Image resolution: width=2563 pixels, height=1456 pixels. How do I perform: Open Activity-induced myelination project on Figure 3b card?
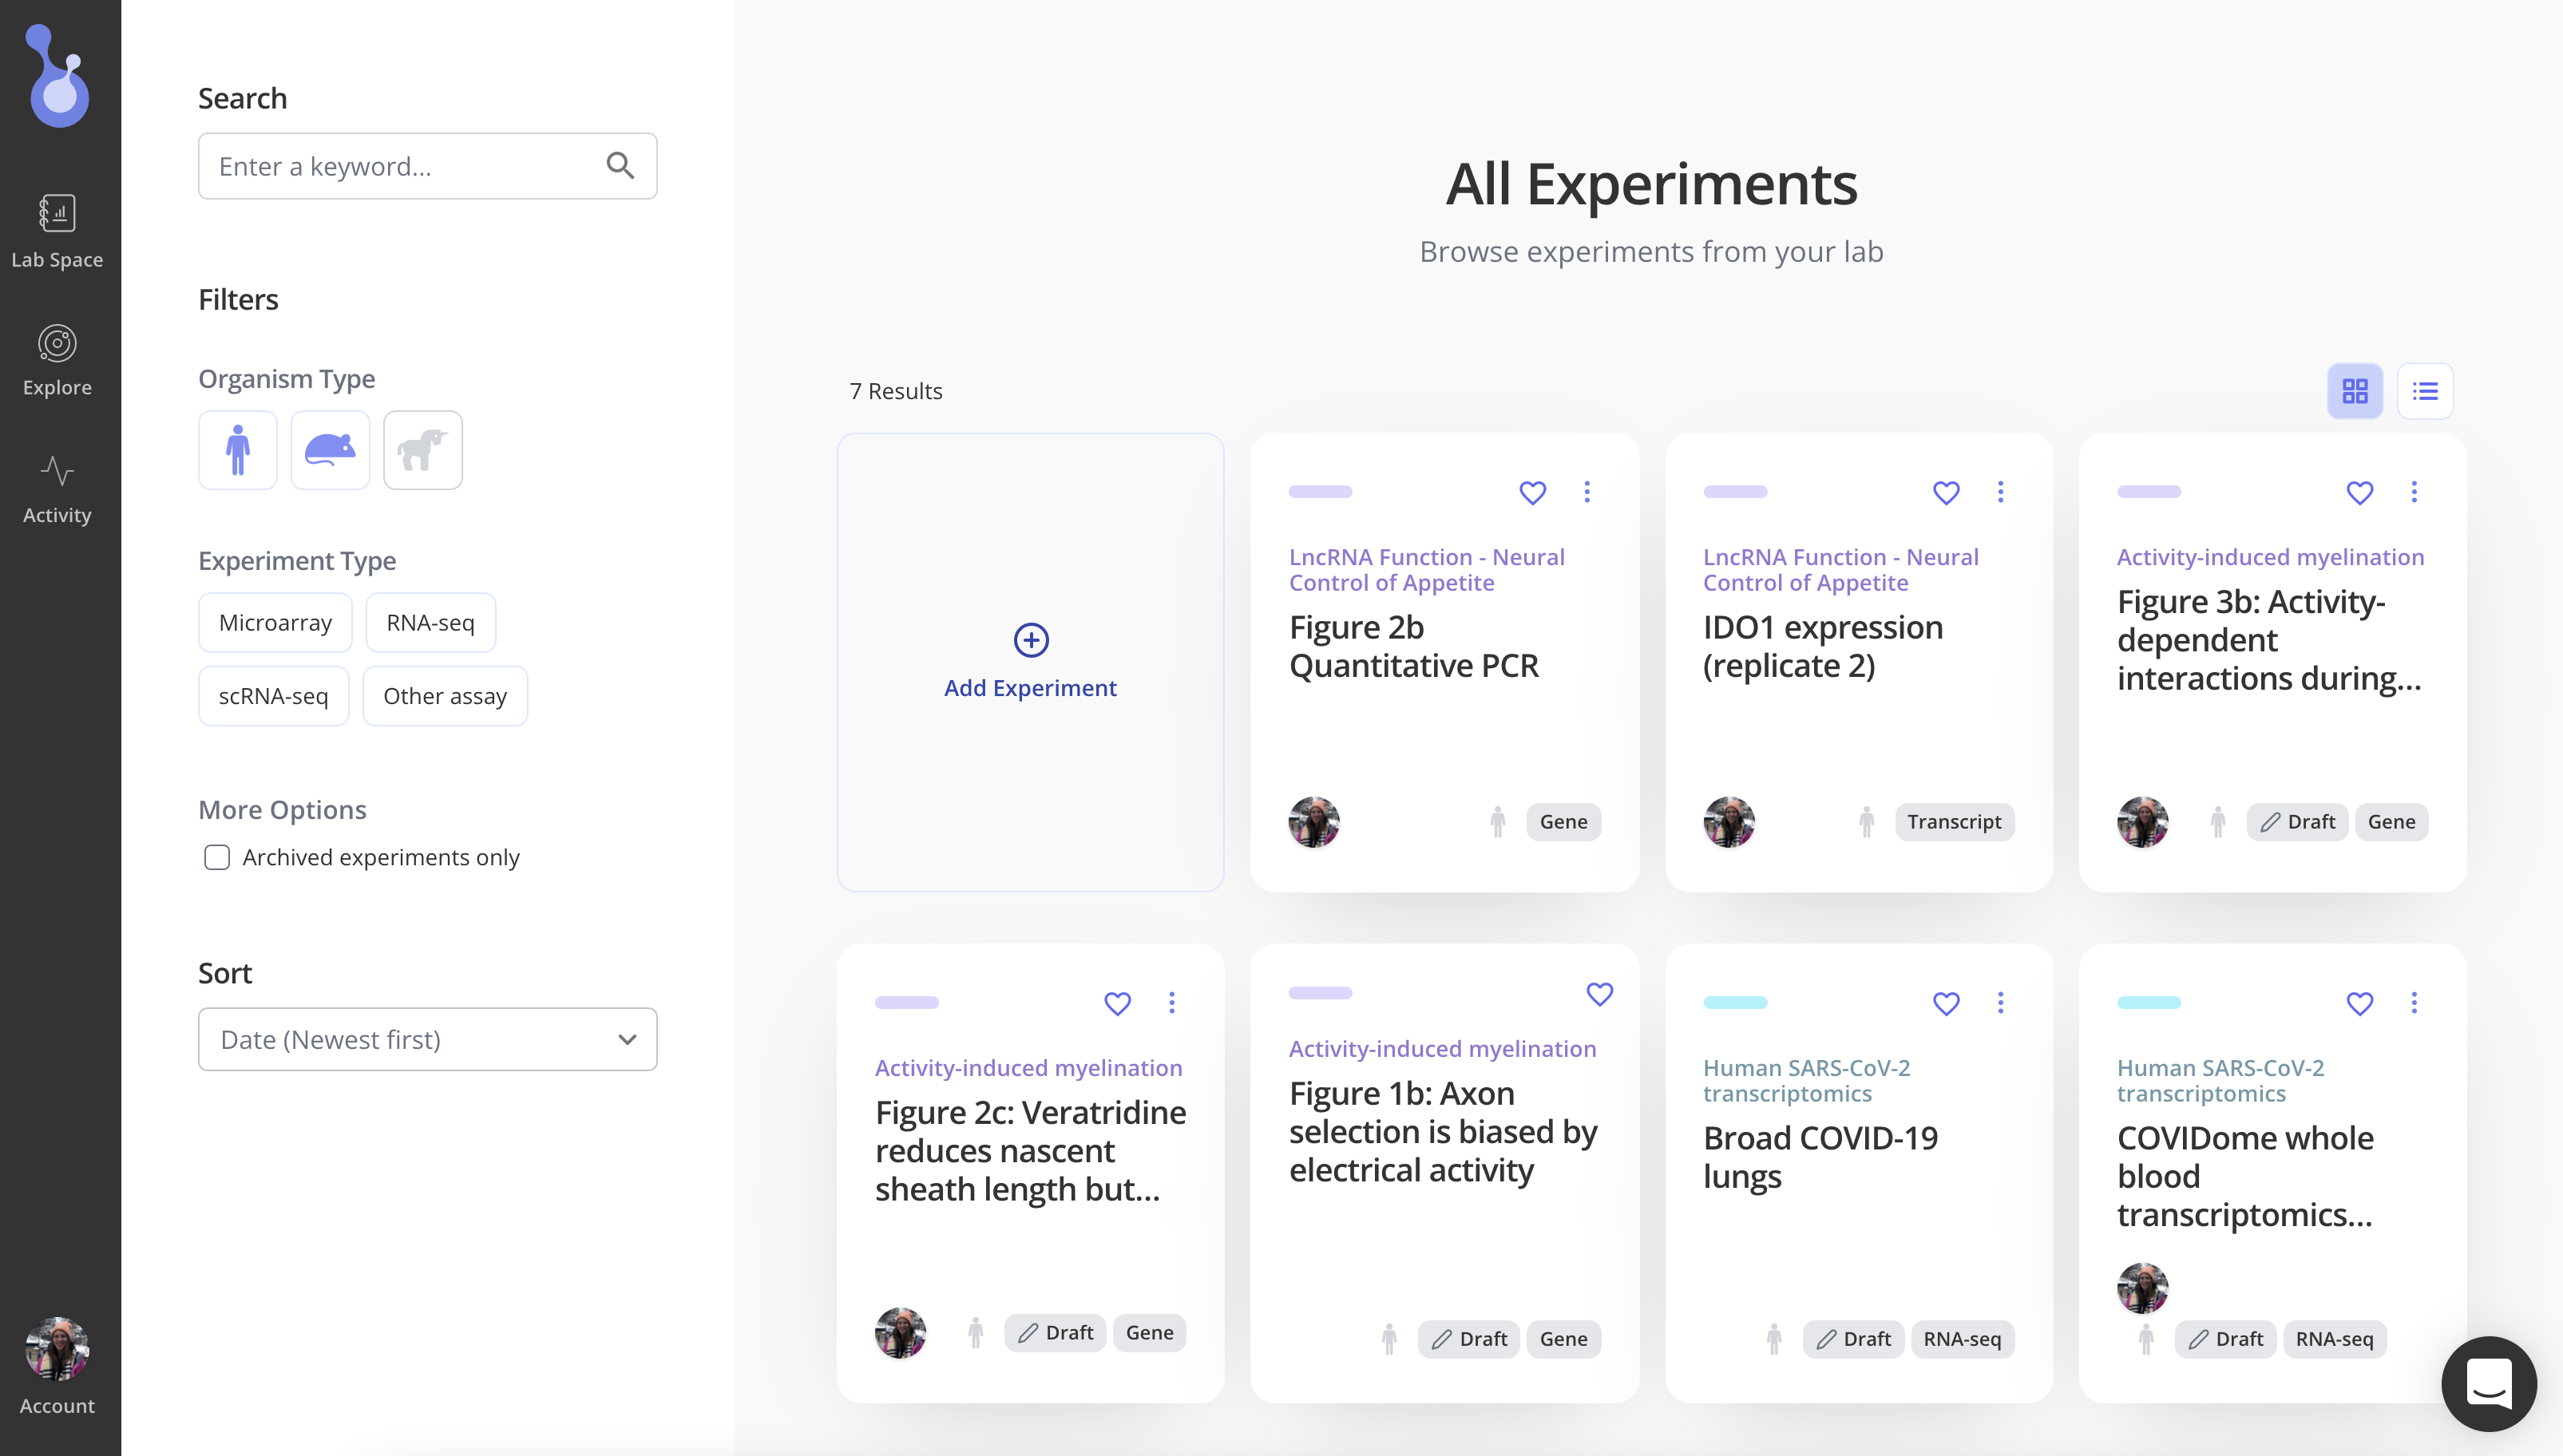tap(2270, 557)
